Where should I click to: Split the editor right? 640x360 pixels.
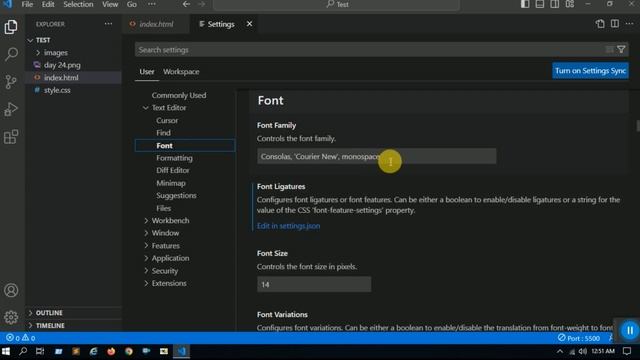pyautogui.click(x=615, y=24)
